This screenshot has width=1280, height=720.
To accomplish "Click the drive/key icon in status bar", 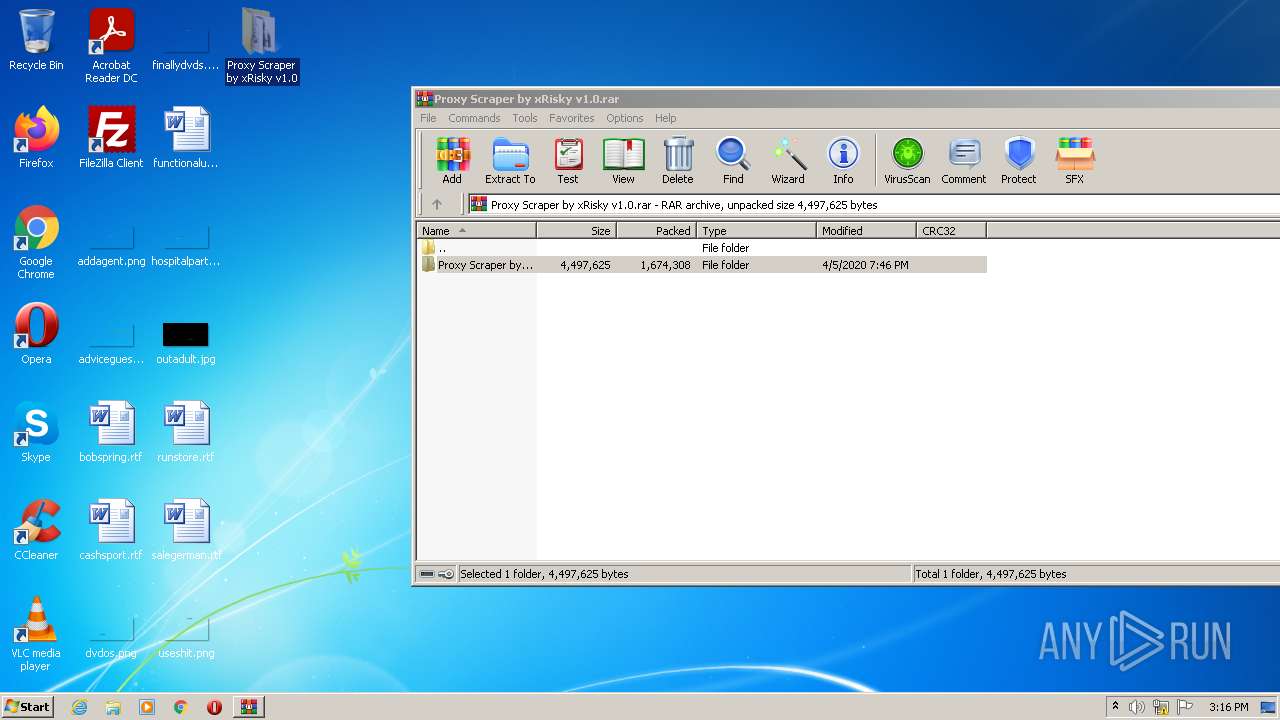I will tap(436, 574).
